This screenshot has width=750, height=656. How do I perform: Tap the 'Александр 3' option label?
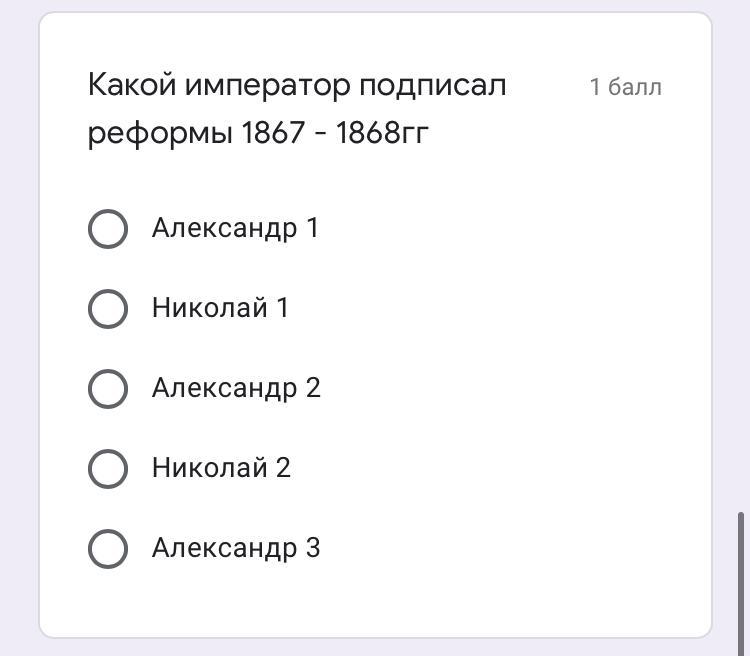236,548
